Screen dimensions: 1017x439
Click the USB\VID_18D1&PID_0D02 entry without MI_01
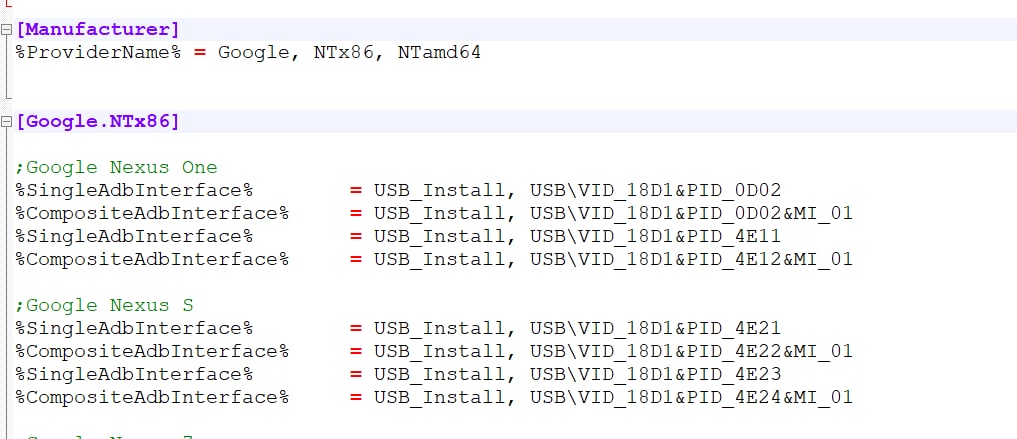click(x=656, y=191)
